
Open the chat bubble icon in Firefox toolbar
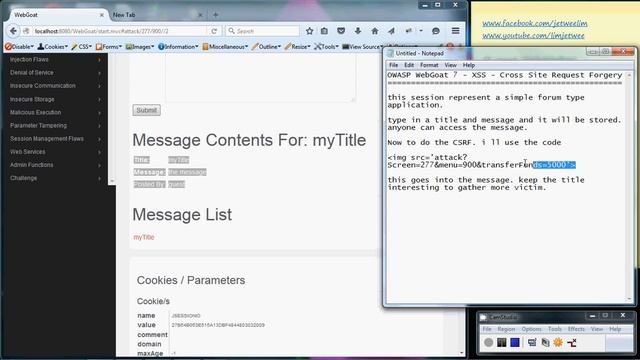tap(436, 31)
